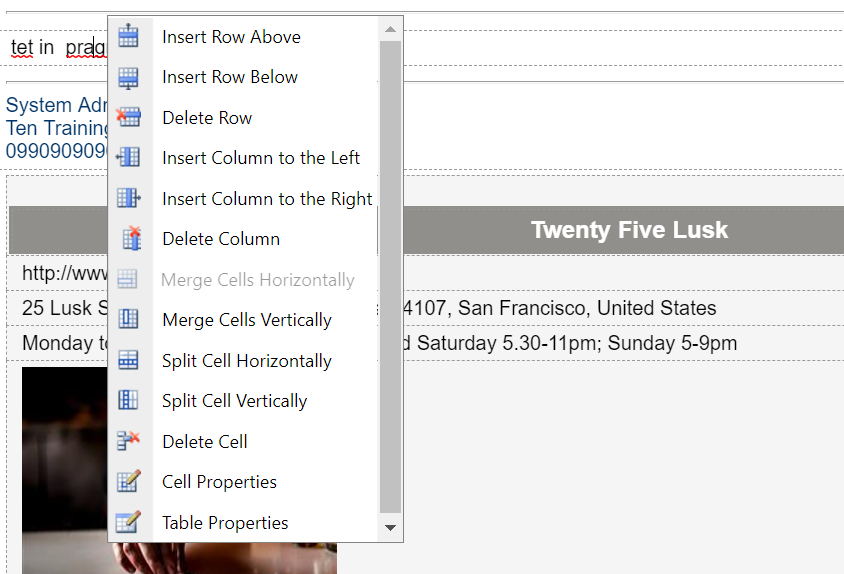Click the Delete Column icon

131,238
